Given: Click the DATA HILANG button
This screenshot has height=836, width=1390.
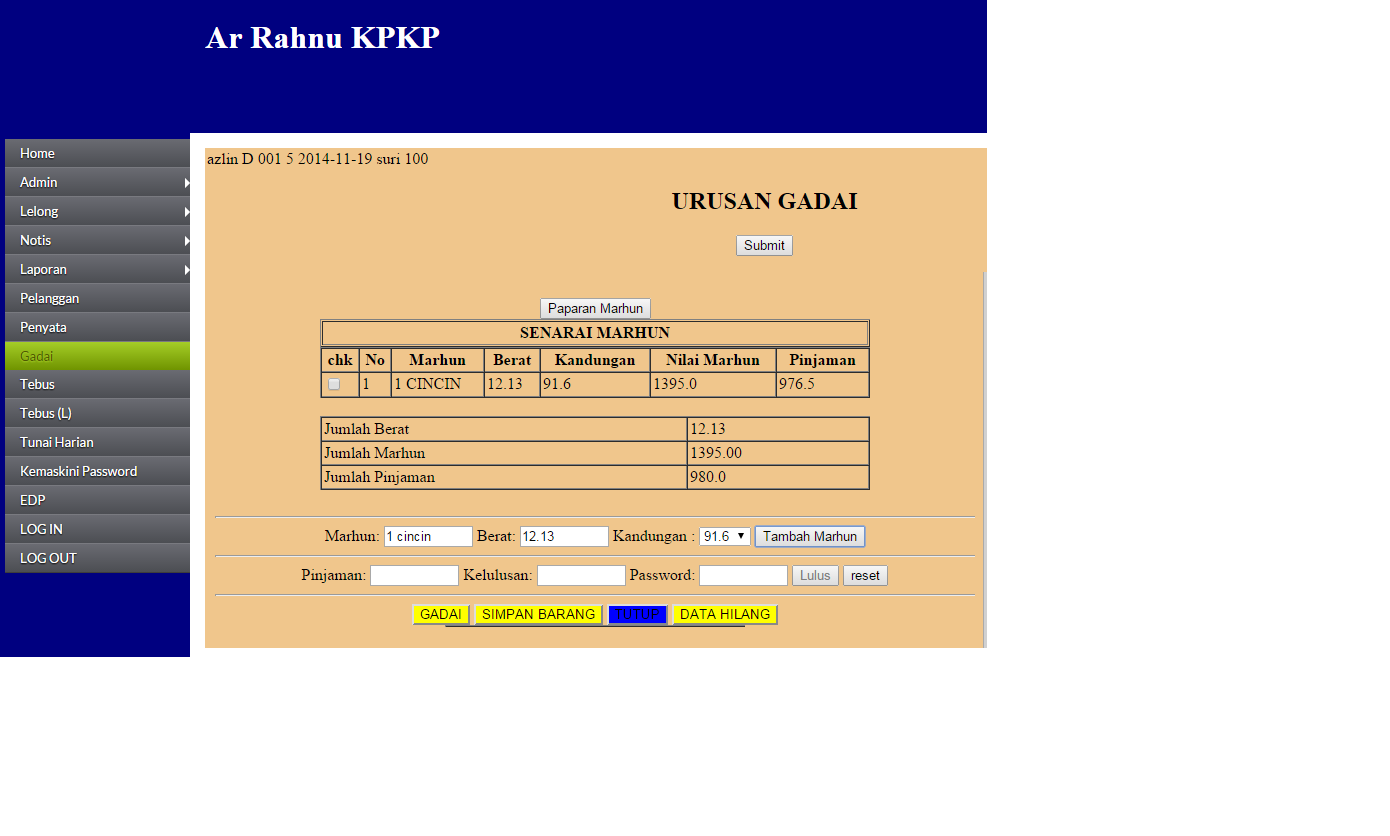Looking at the screenshot, I should (725, 614).
